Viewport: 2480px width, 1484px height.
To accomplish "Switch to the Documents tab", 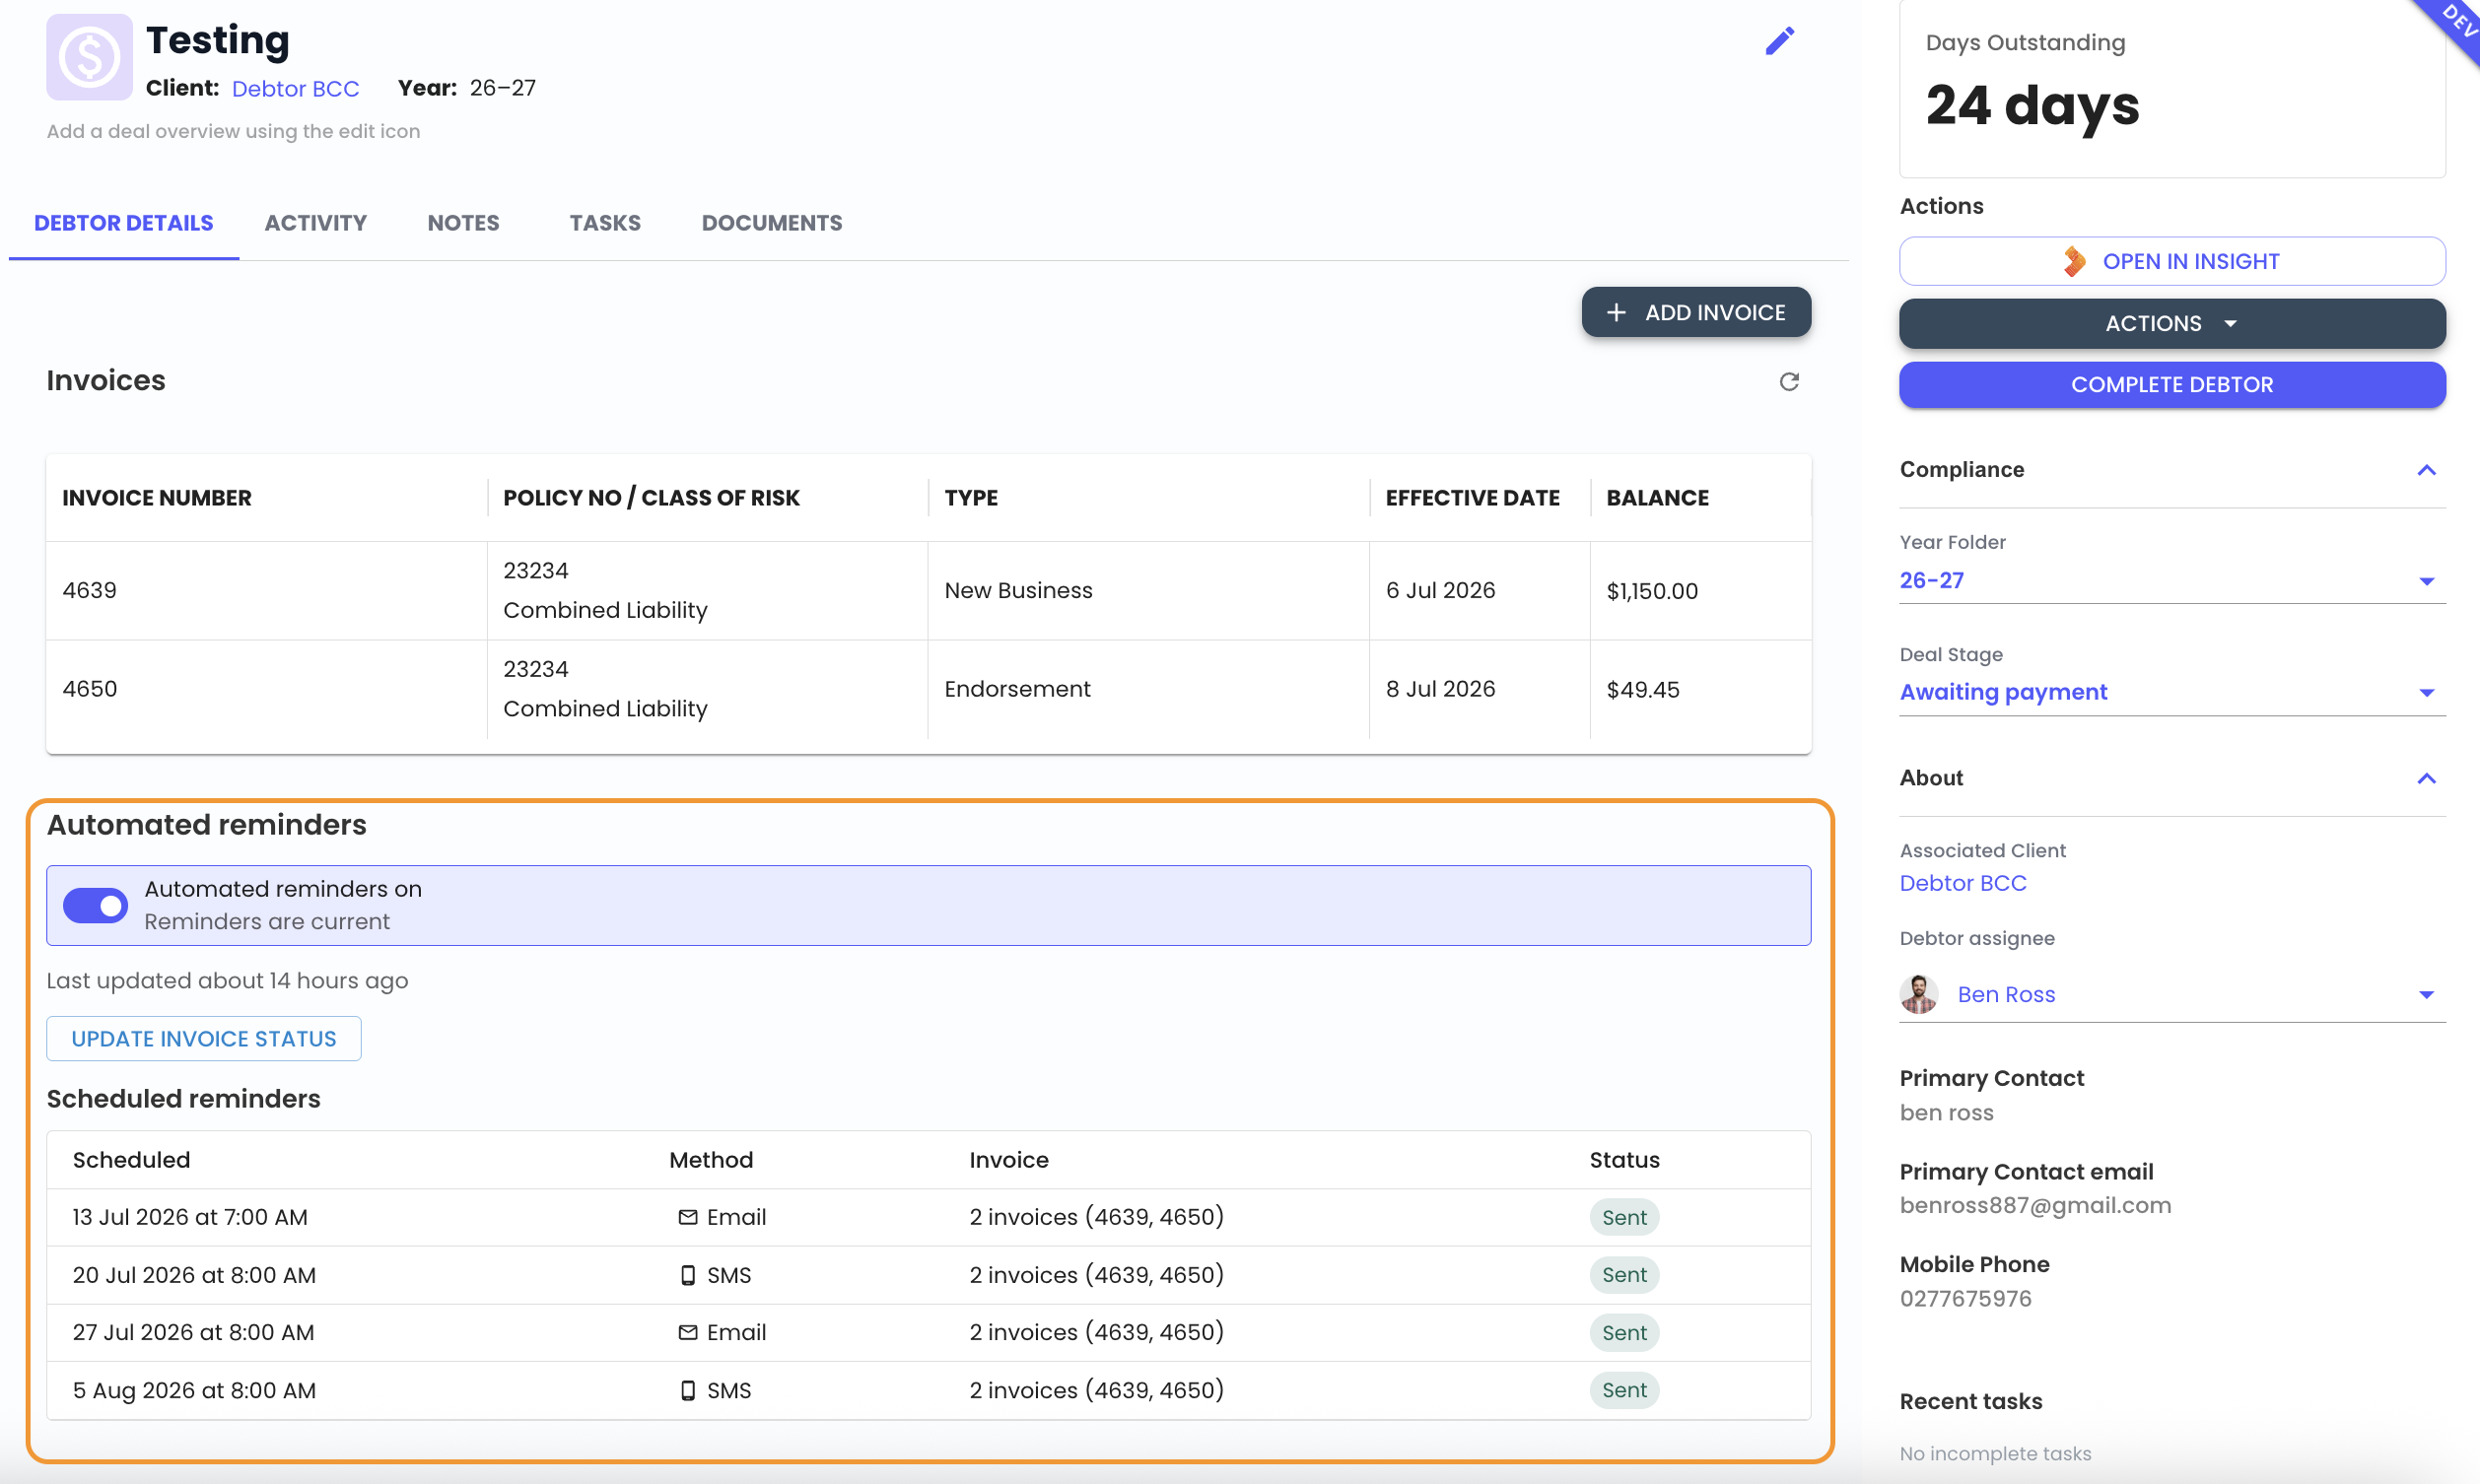I will point(771,222).
